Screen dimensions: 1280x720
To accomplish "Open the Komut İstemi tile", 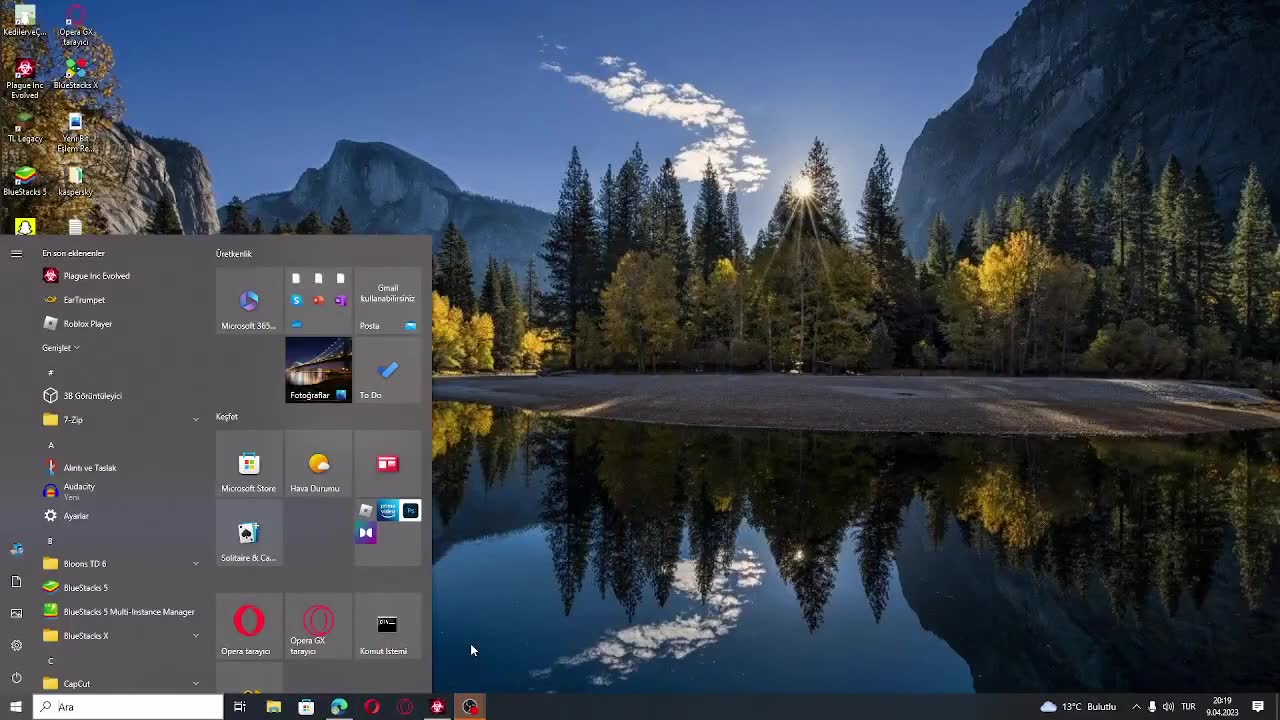I will pyautogui.click(x=387, y=630).
